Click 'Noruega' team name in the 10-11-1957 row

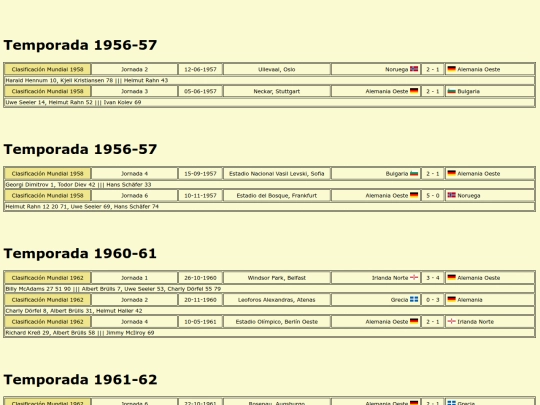[468, 195]
